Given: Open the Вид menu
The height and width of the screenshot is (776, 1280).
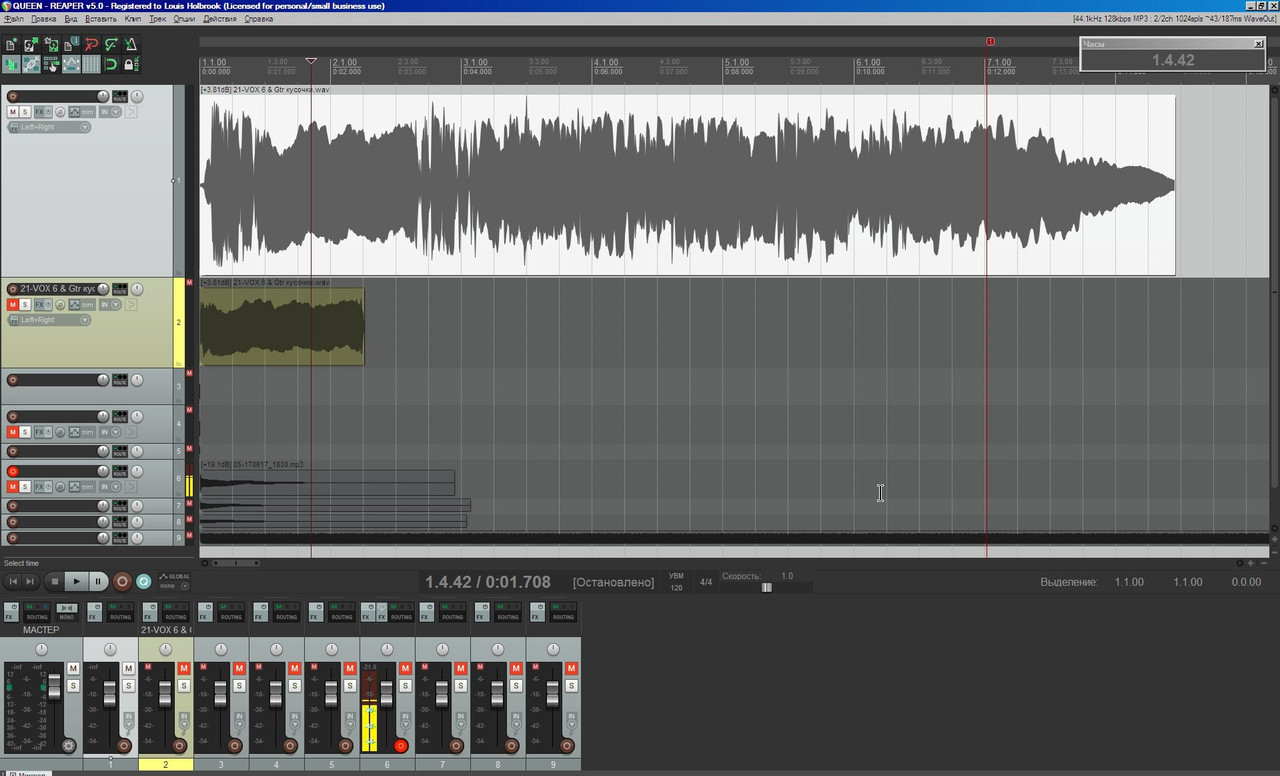Looking at the screenshot, I should [x=71, y=19].
